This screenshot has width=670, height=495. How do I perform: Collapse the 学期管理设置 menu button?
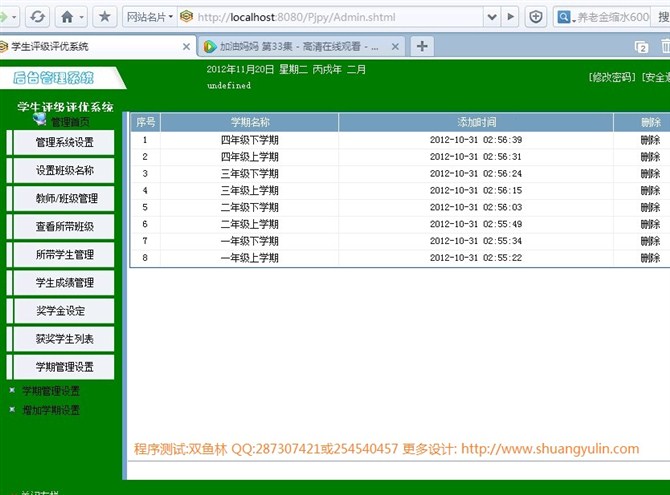(x=64, y=367)
